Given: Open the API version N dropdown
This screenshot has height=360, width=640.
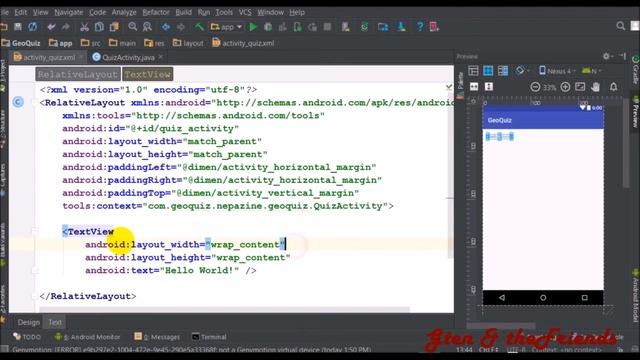Looking at the screenshot, I should (x=591, y=71).
